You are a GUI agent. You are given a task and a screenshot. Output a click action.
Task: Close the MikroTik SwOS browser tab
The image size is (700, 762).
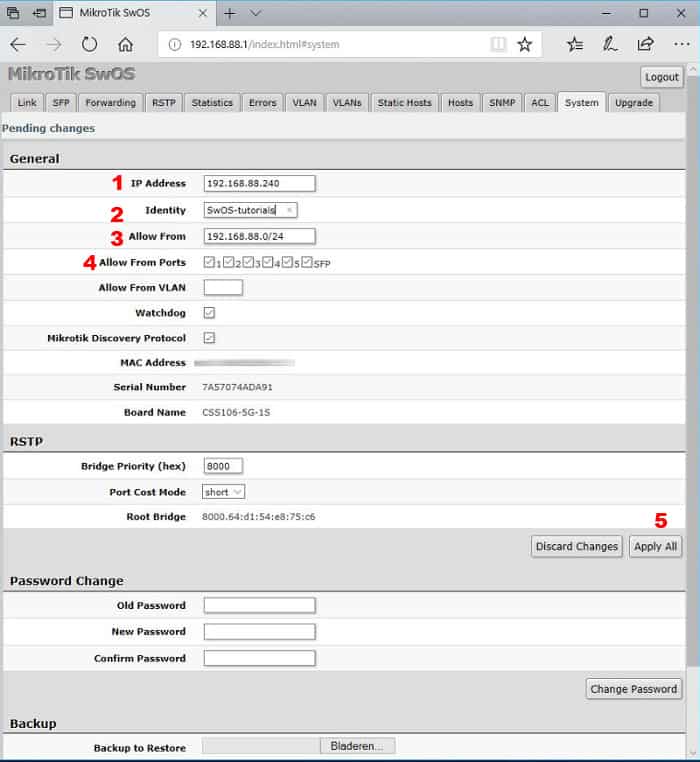[x=203, y=14]
